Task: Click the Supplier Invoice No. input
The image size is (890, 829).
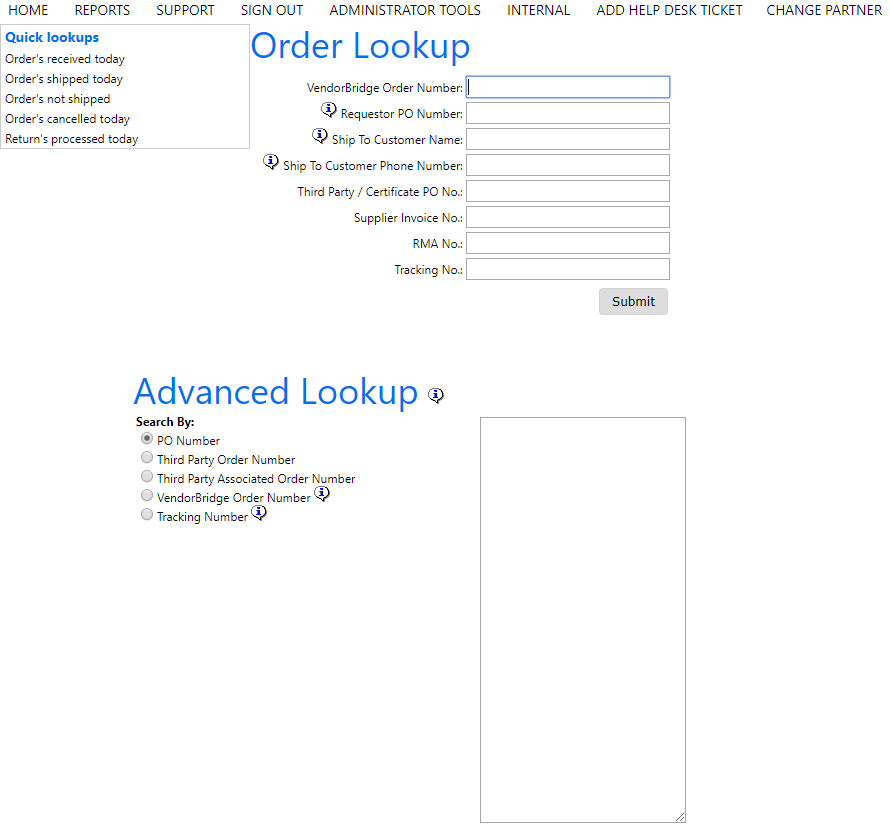Action: 568,217
